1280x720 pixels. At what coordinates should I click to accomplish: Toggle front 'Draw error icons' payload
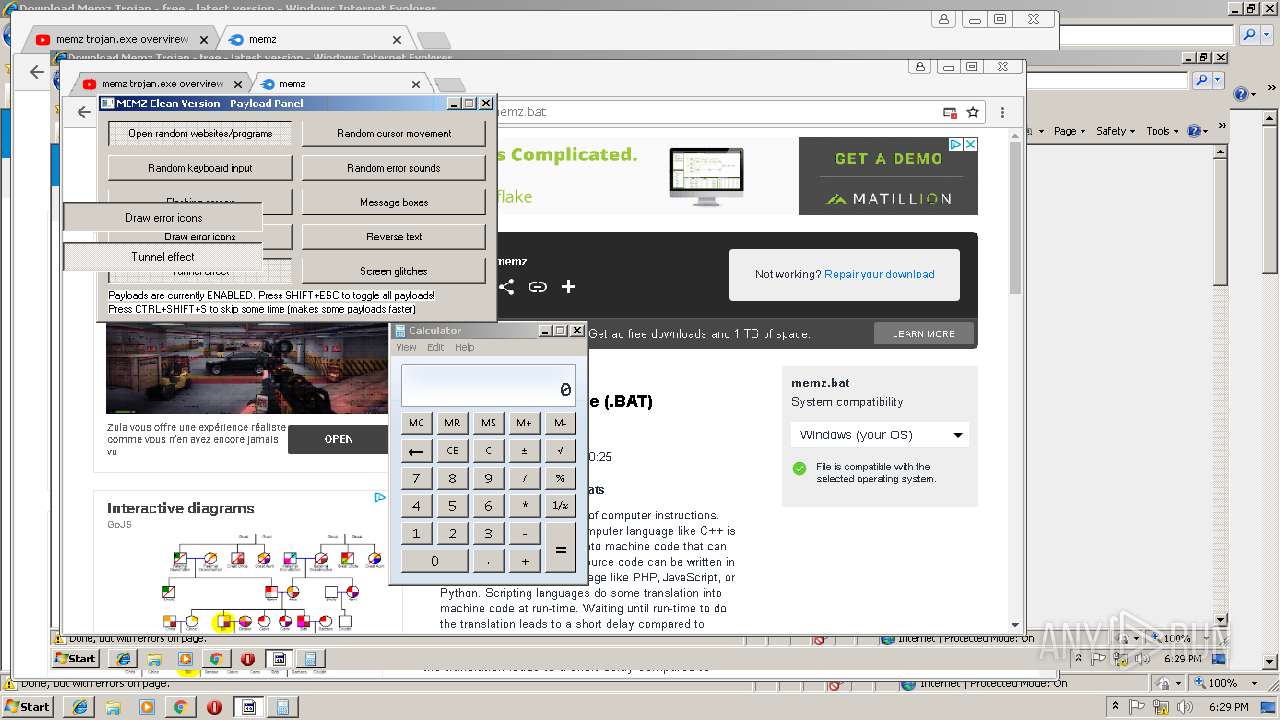[163, 217]
